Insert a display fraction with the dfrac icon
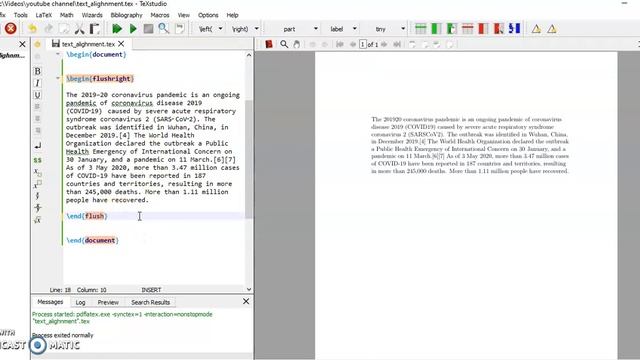Image resolution: width=640 pixels, height=360 pixels. pyautogui.click(x=38, y=208)
